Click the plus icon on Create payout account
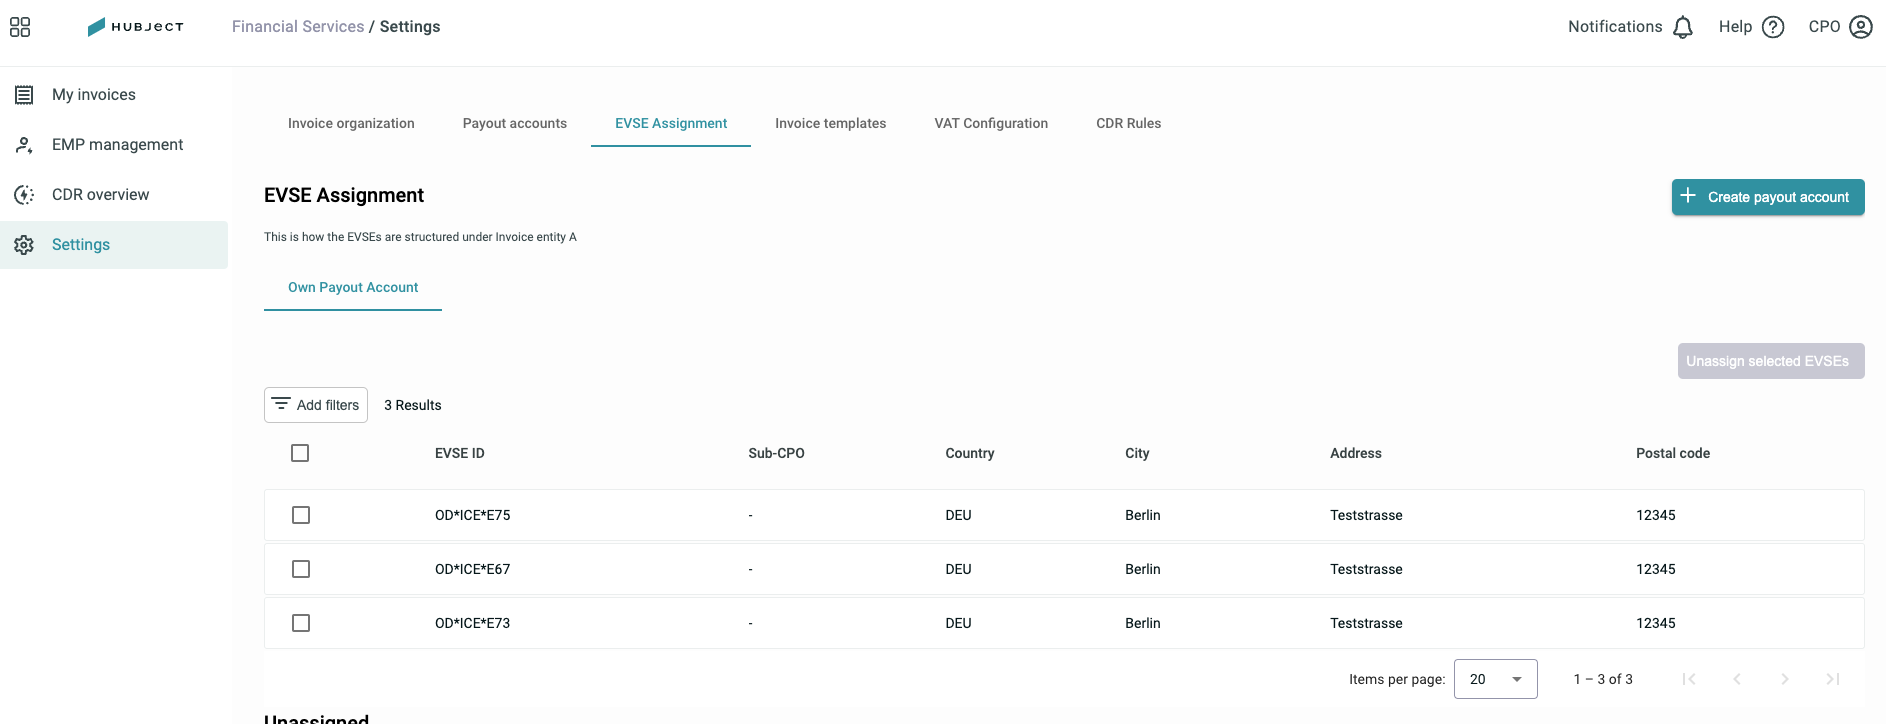The image size is (1886, 724). 1688,196
